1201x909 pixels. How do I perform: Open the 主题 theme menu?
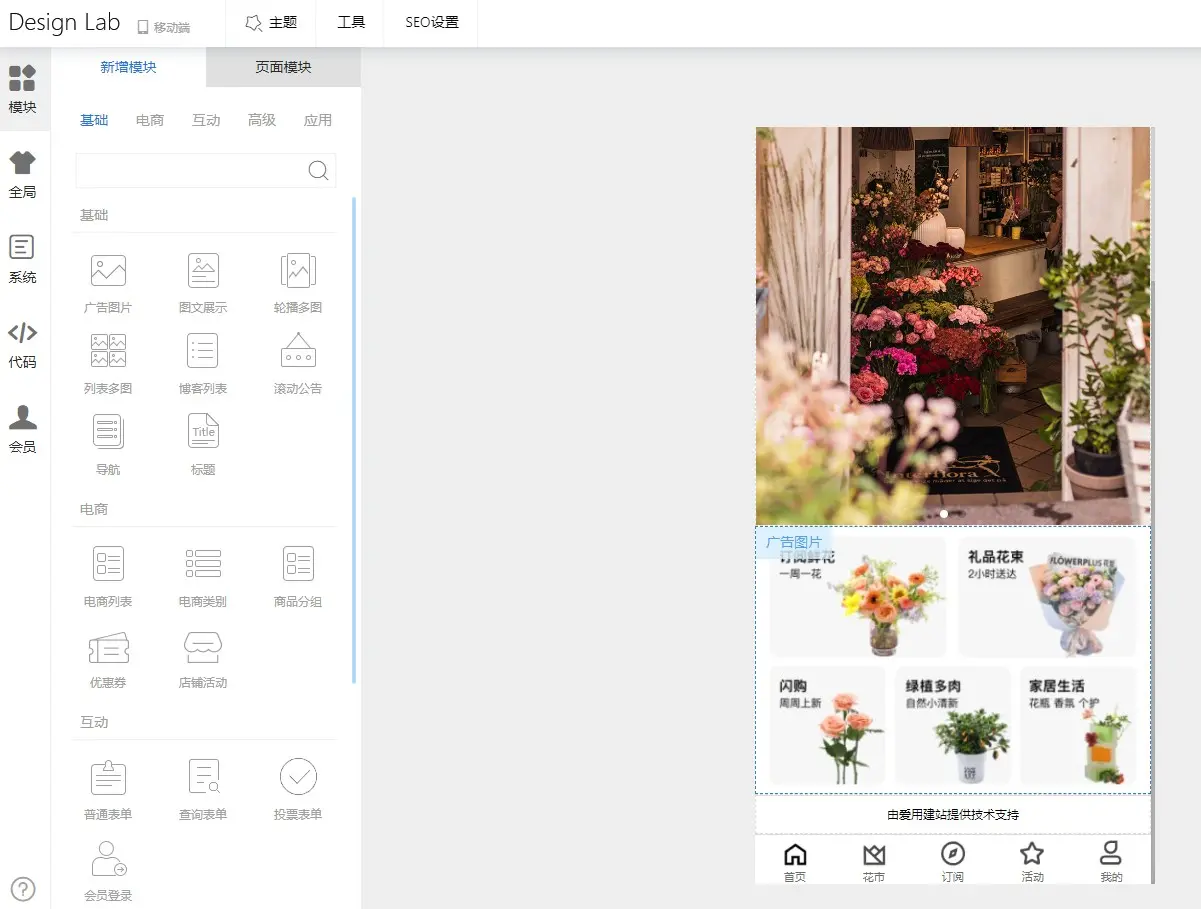(x=271, y=22)
